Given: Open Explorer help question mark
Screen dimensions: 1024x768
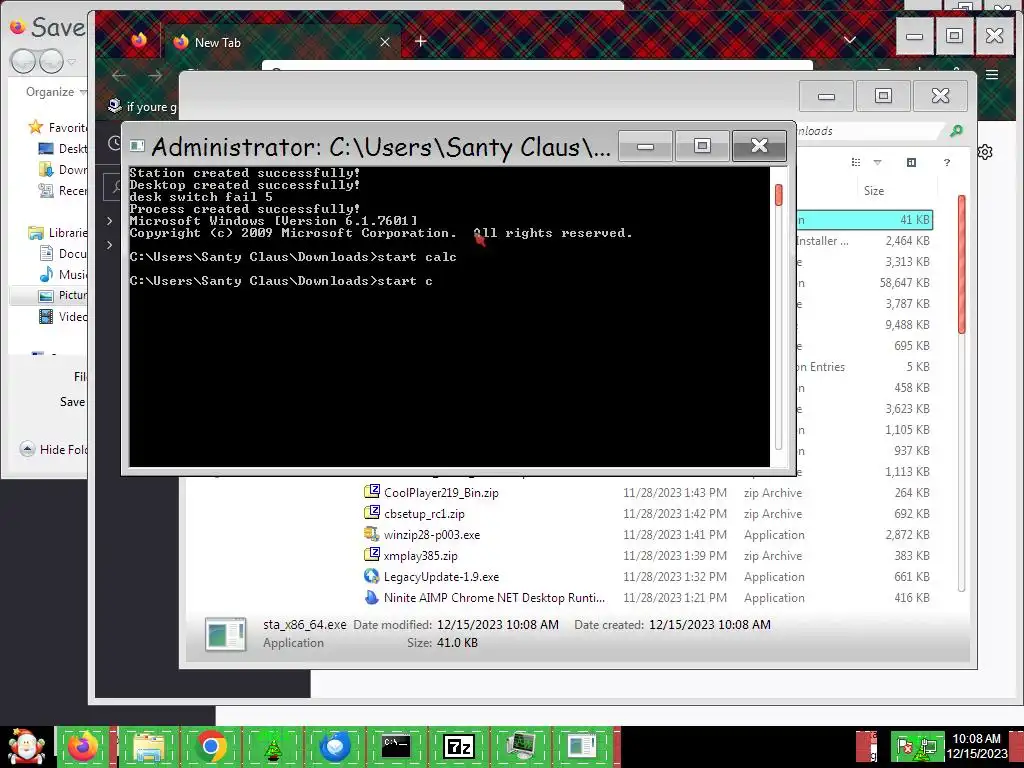Looking at the screenshot, I should coord(947,162).
